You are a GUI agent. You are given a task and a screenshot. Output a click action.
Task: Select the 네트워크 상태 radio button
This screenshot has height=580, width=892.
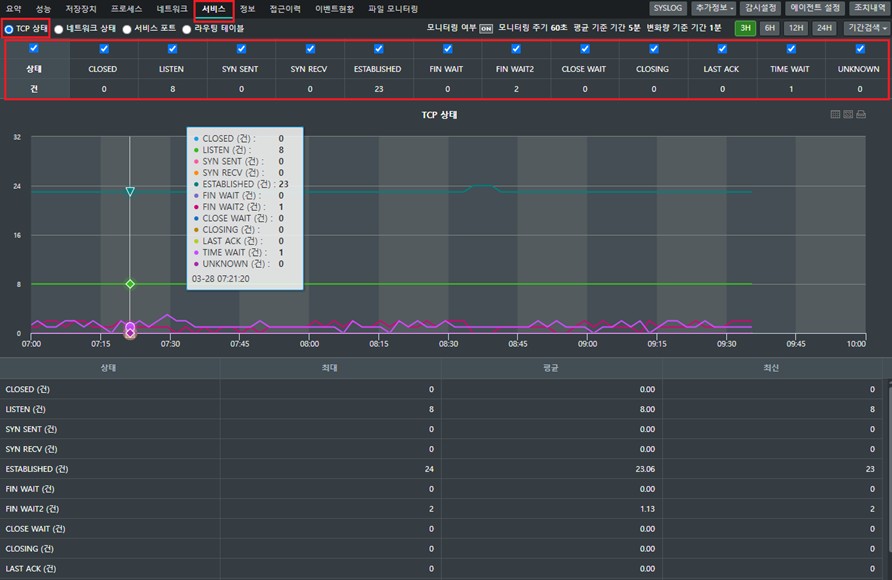click(x=59, y=29)
